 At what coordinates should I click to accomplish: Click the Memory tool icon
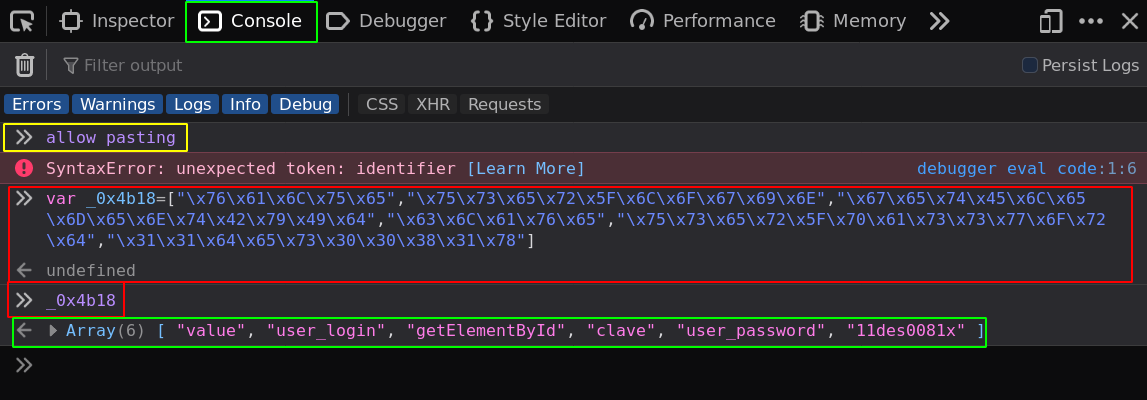coord(813,21)
